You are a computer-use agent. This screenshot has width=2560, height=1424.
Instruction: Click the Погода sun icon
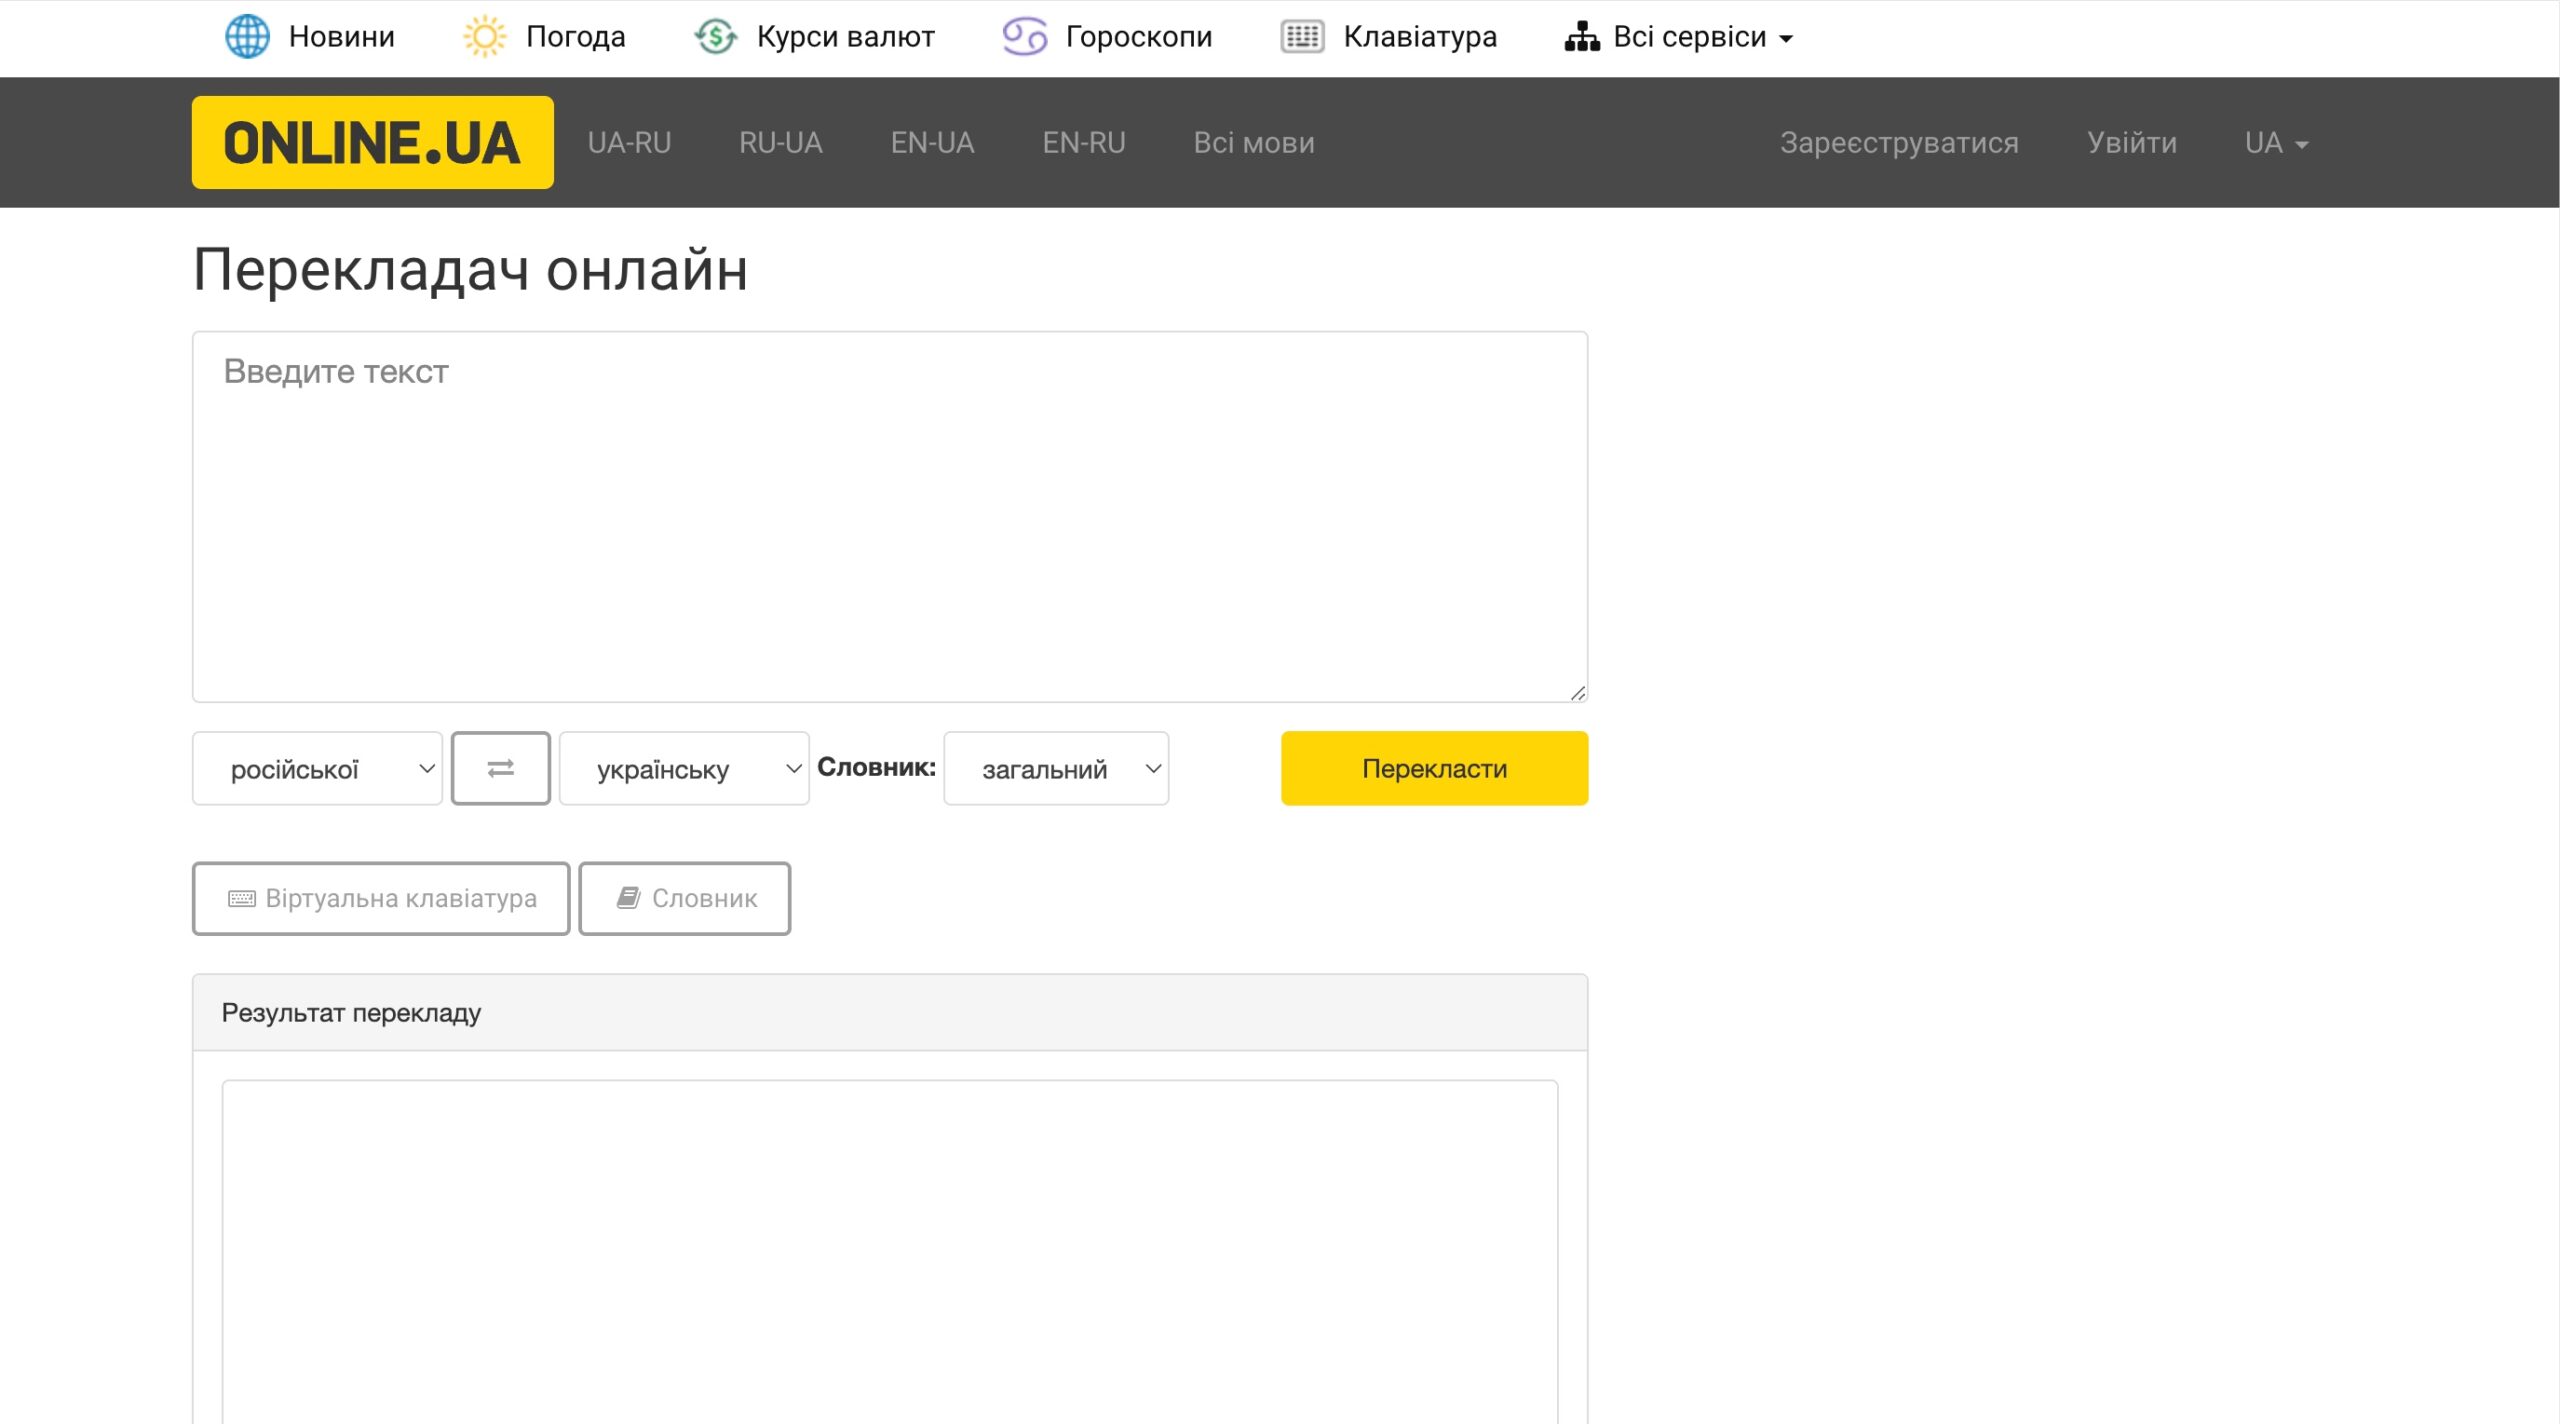click(485, 37)
